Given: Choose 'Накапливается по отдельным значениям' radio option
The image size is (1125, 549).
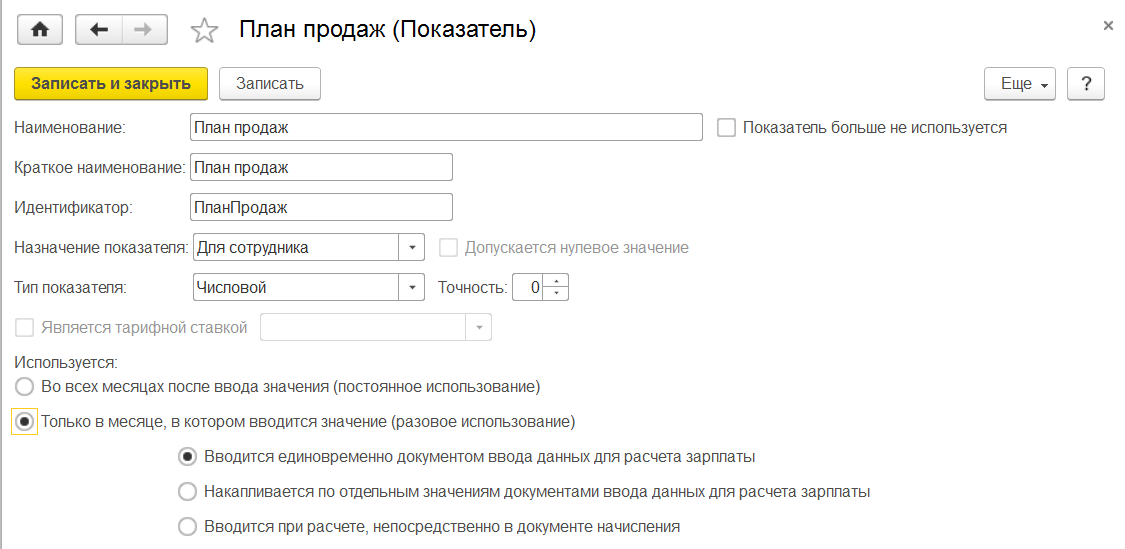Looking at the screenshot, I should tap(187, 492).
